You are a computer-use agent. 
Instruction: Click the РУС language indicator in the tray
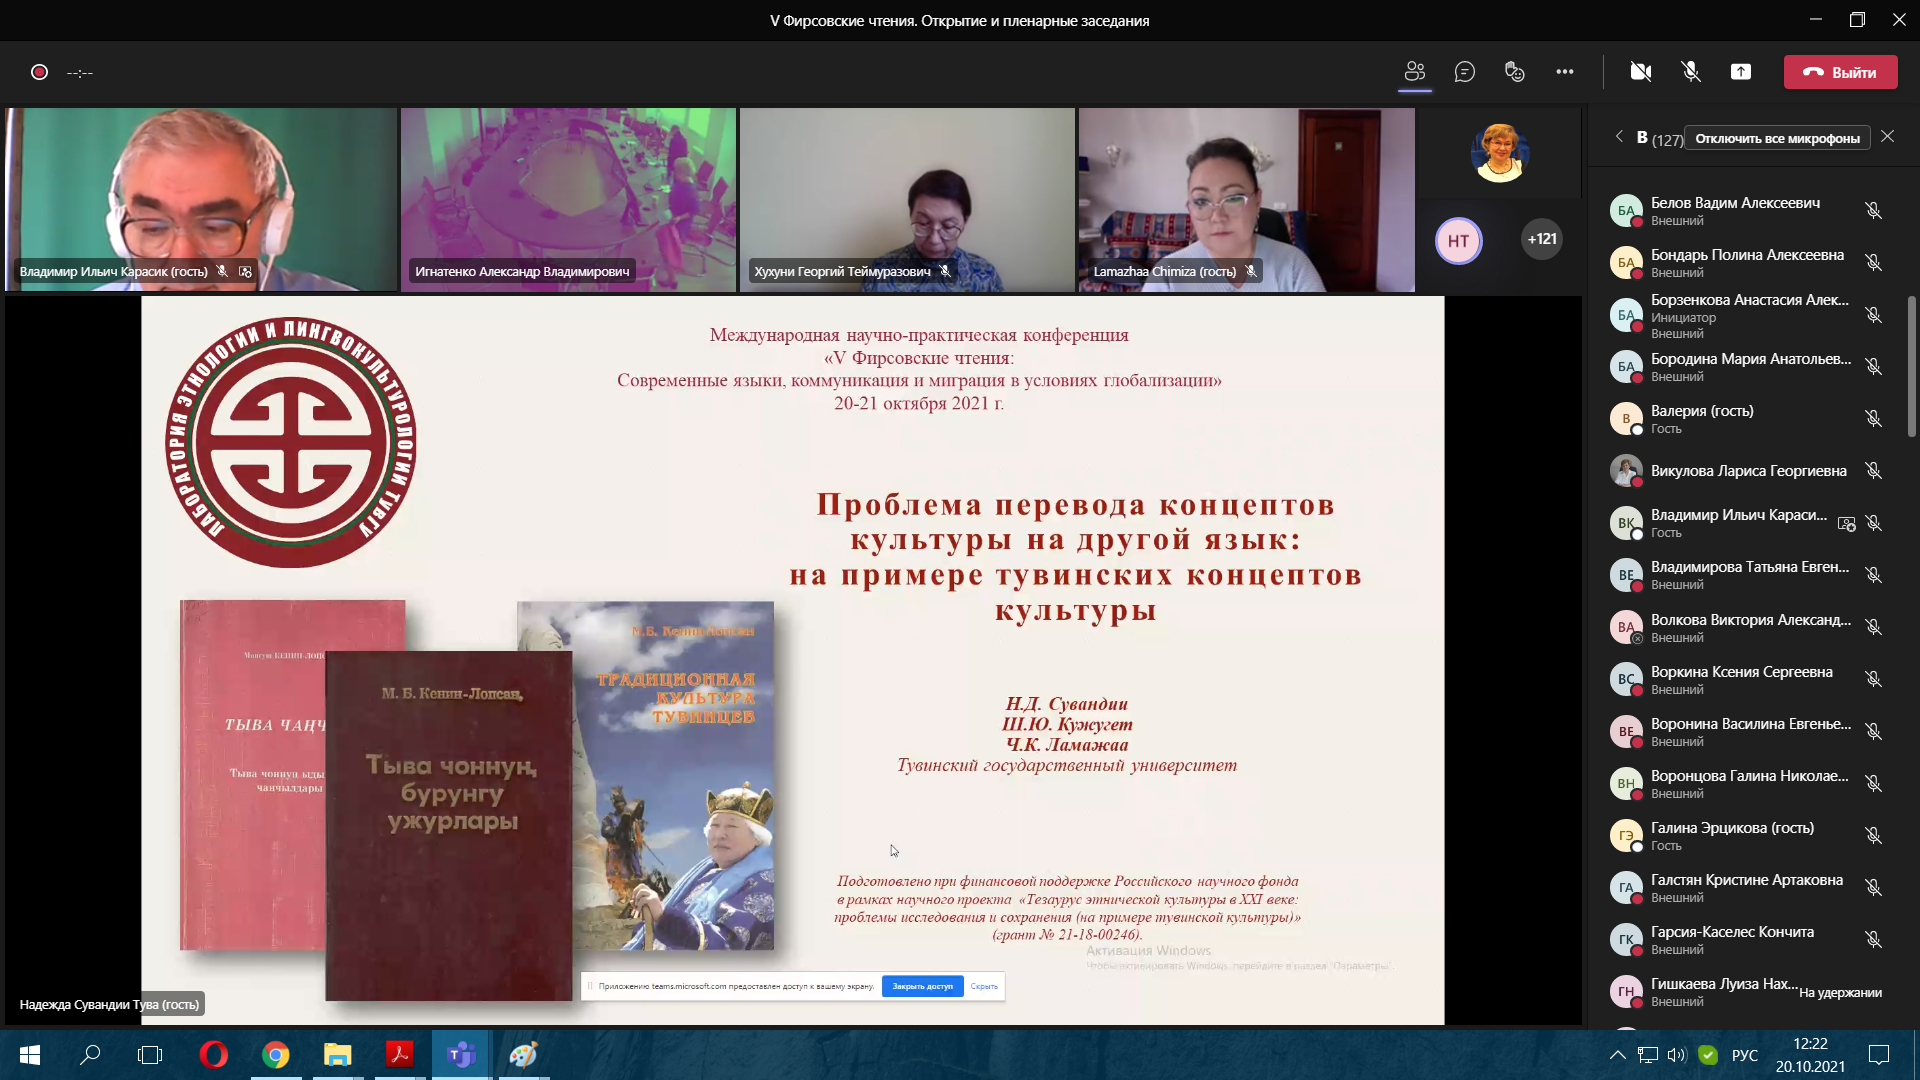tap(1744, 1055)
